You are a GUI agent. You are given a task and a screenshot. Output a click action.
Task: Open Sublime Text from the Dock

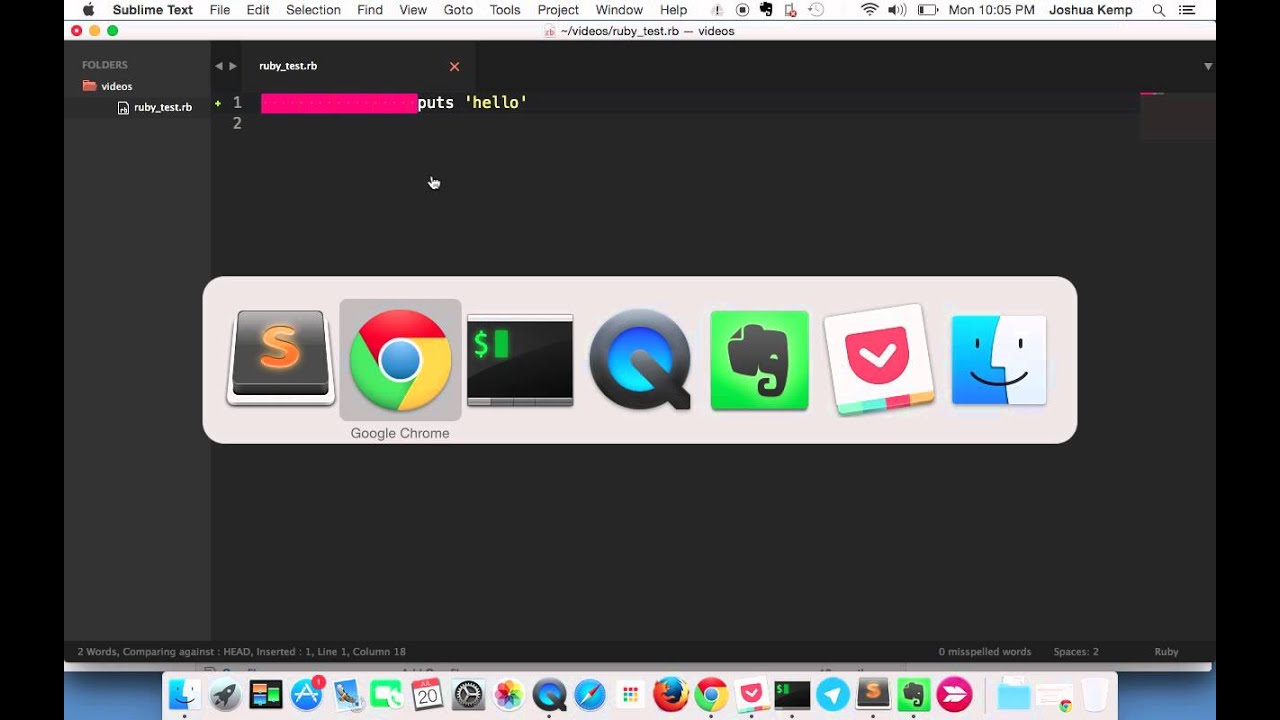(873, 693)
